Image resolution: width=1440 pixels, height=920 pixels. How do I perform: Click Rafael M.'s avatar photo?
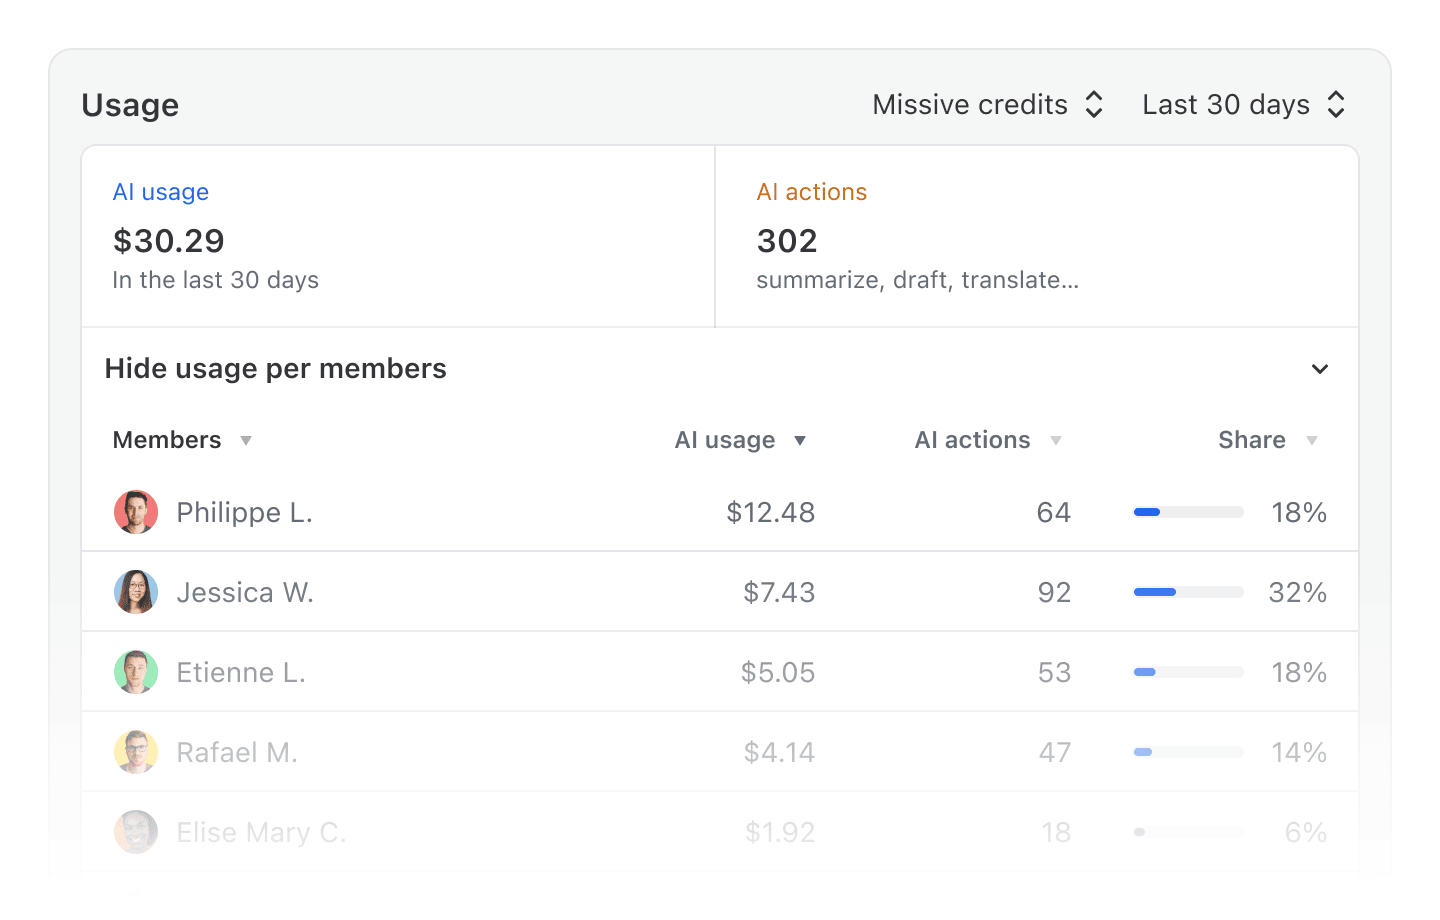(136, 752)
